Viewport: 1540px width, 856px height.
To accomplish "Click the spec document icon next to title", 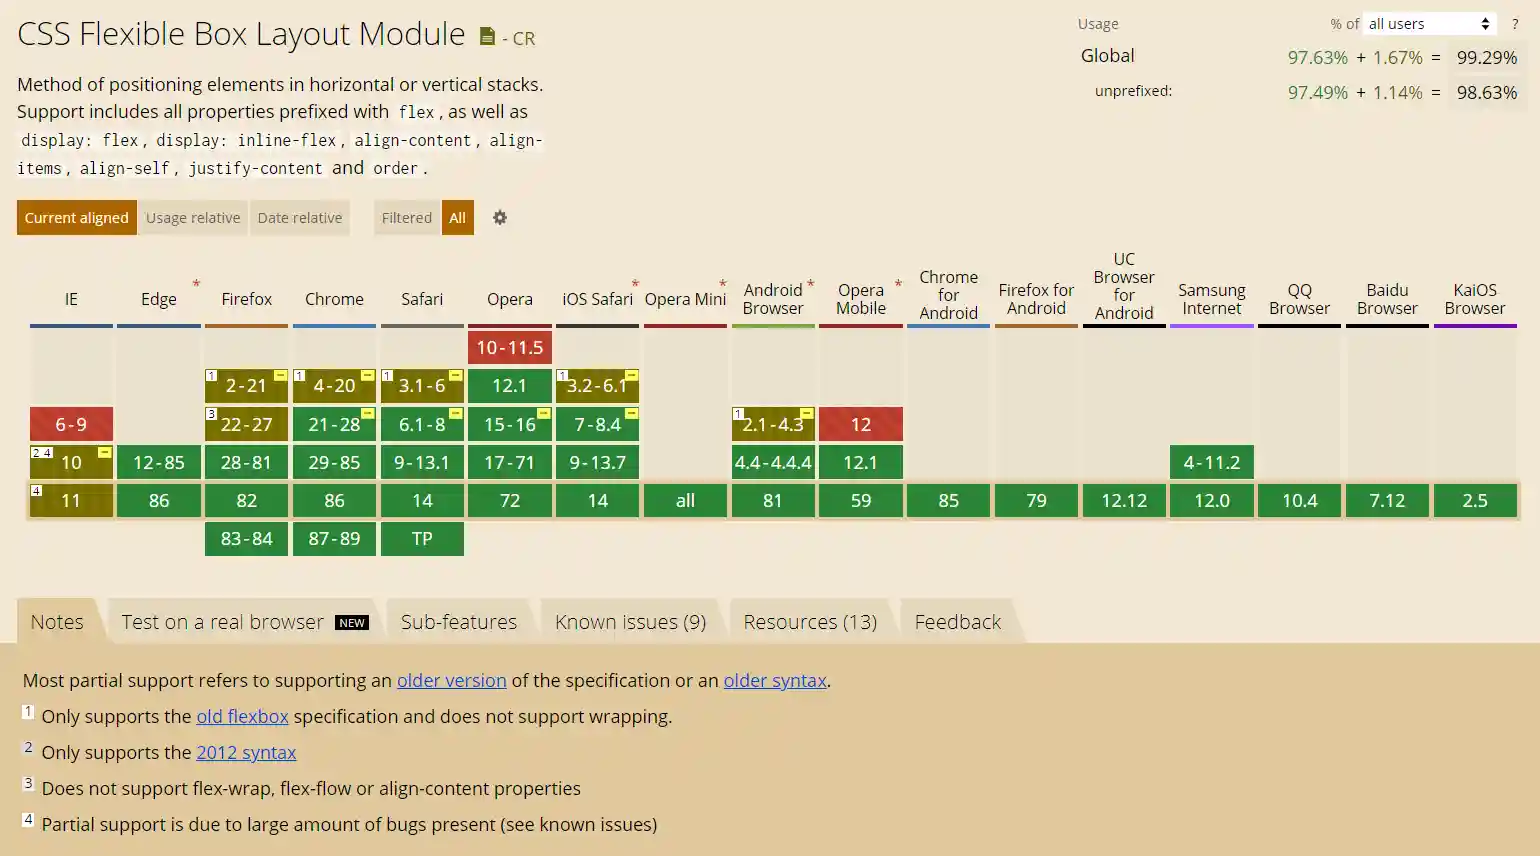I will (x=487, y=37).
